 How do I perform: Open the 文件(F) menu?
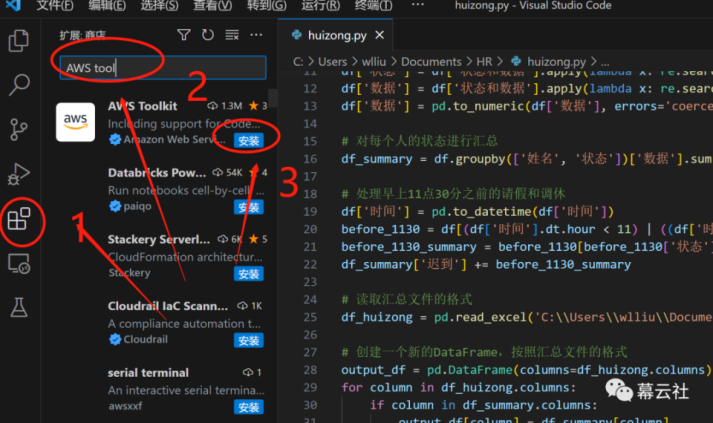click(55, 5)
